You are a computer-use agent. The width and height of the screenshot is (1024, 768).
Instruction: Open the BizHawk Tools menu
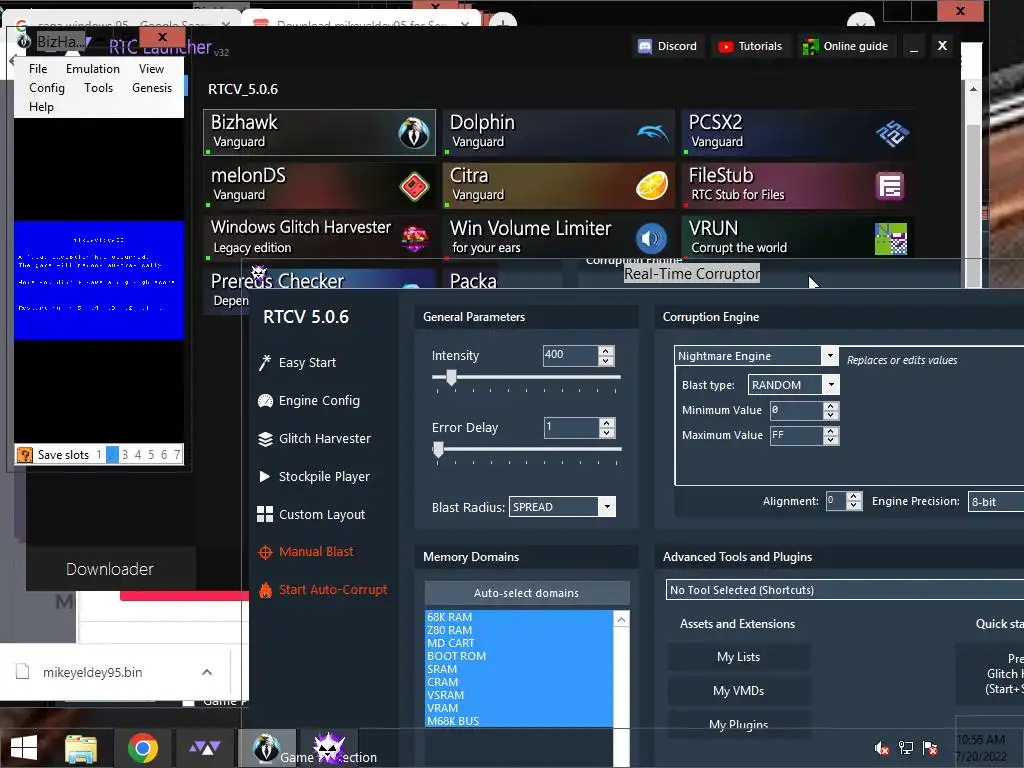click(x=99, y=88)
